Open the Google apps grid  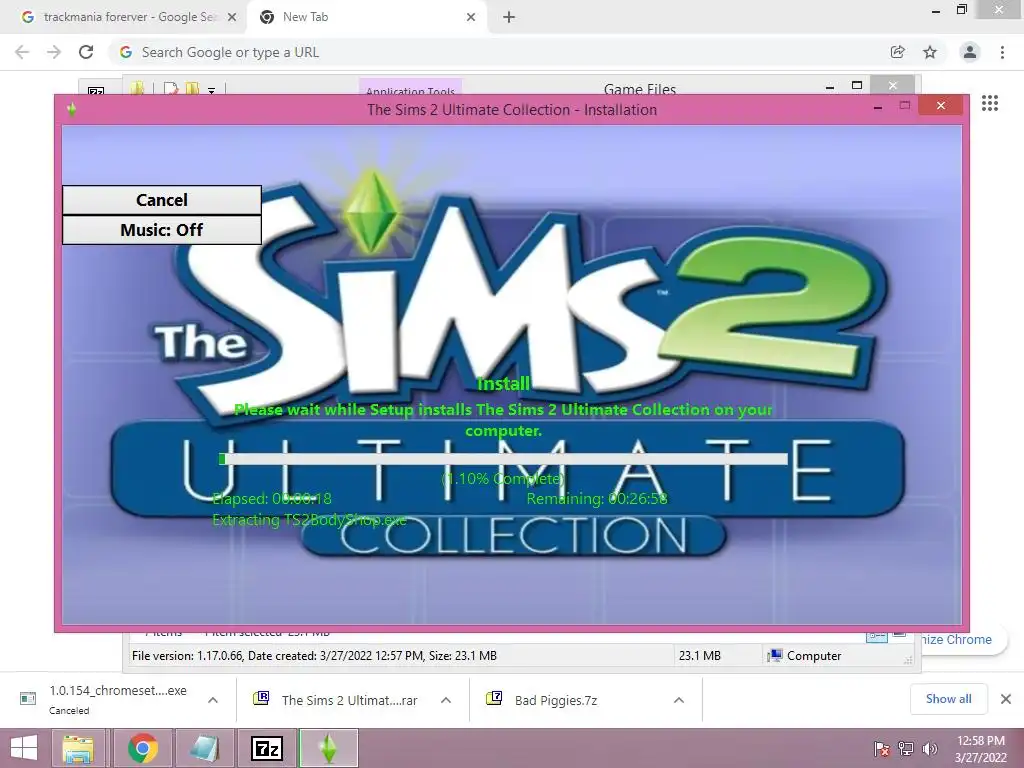point(989,103)
